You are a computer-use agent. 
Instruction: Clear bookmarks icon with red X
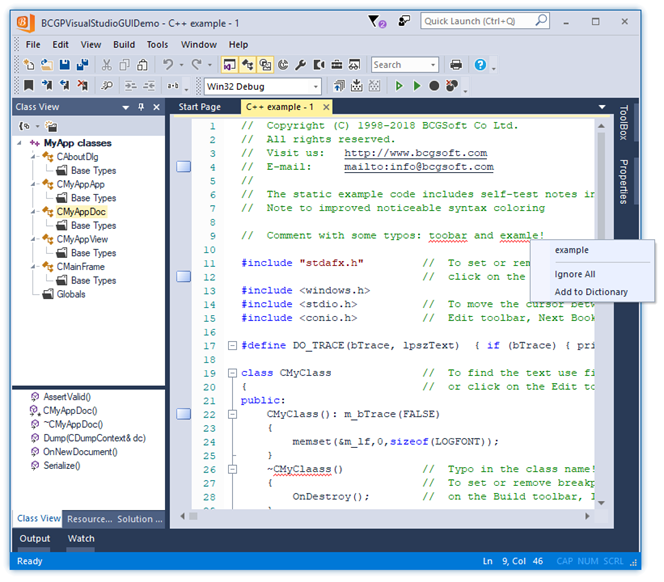(x=82, y=86)
